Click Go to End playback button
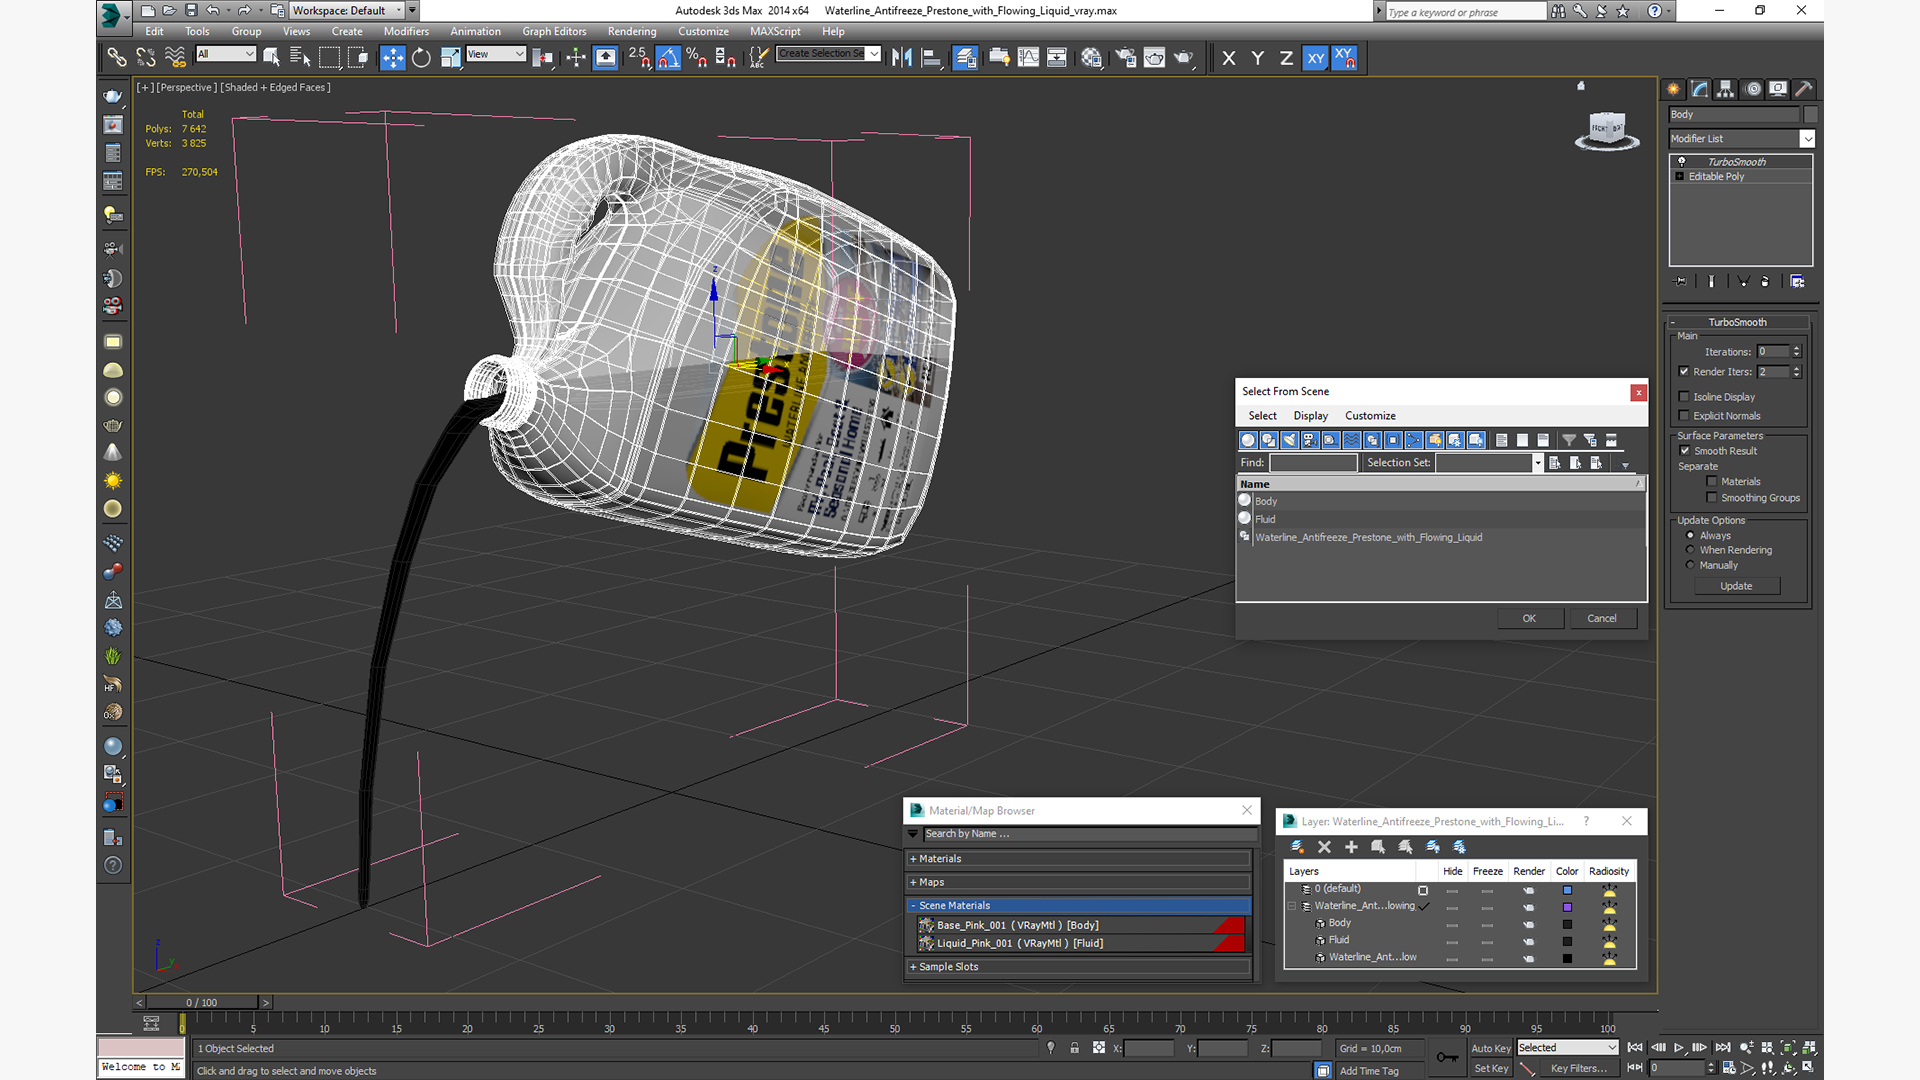 point(1723,1047)
